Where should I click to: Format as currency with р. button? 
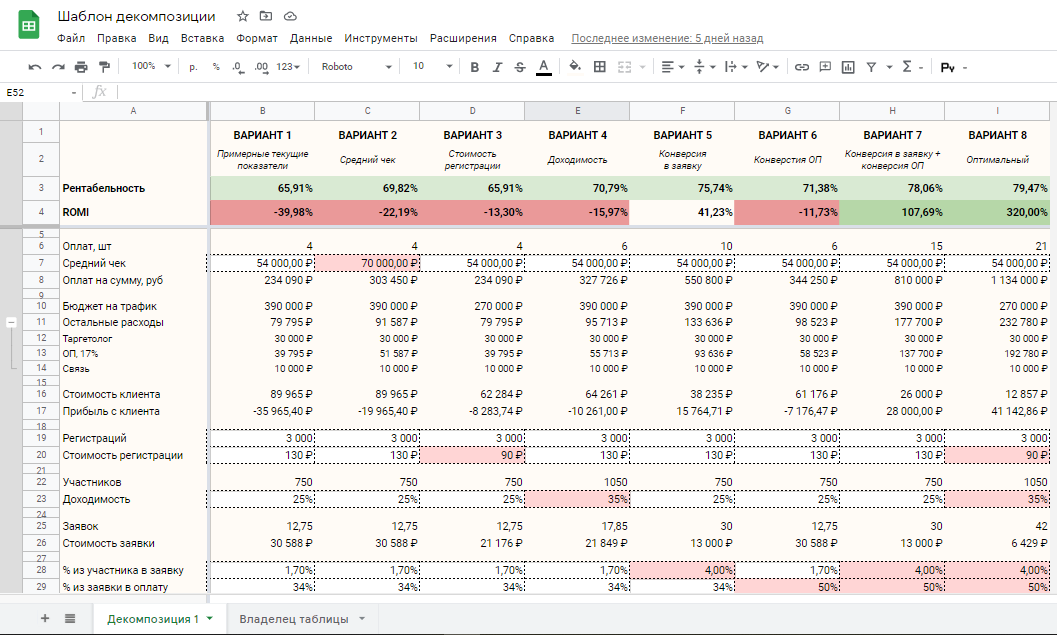(193, 67)
